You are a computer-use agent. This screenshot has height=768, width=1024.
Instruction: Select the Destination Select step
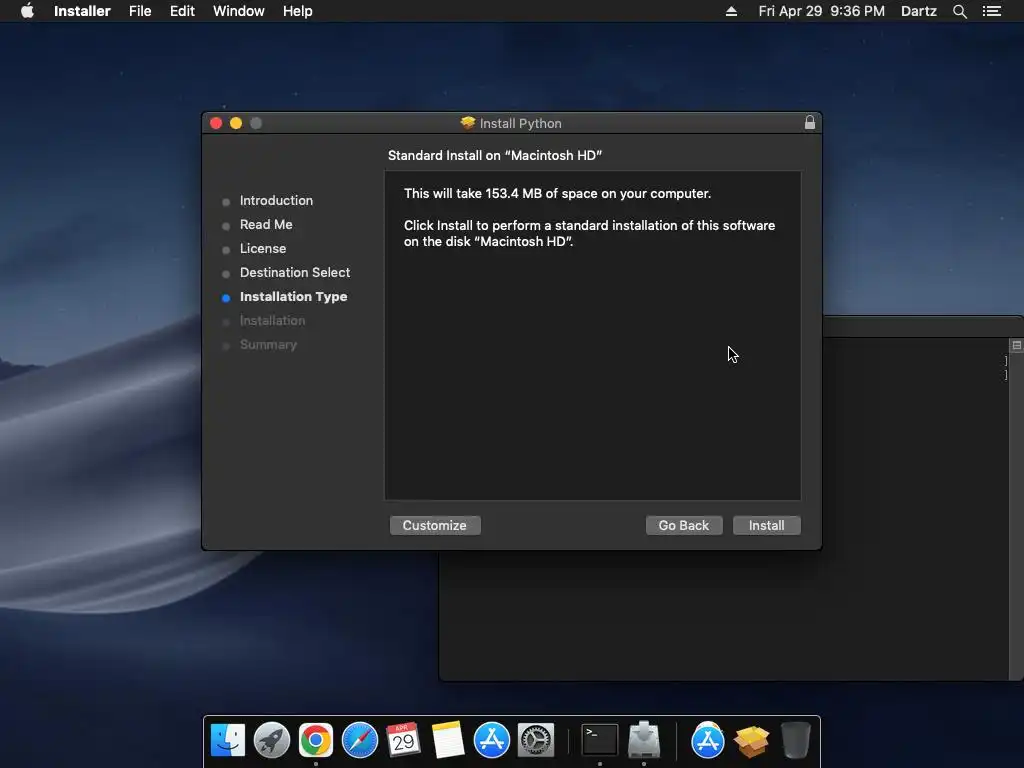click(x=295, y=272)
